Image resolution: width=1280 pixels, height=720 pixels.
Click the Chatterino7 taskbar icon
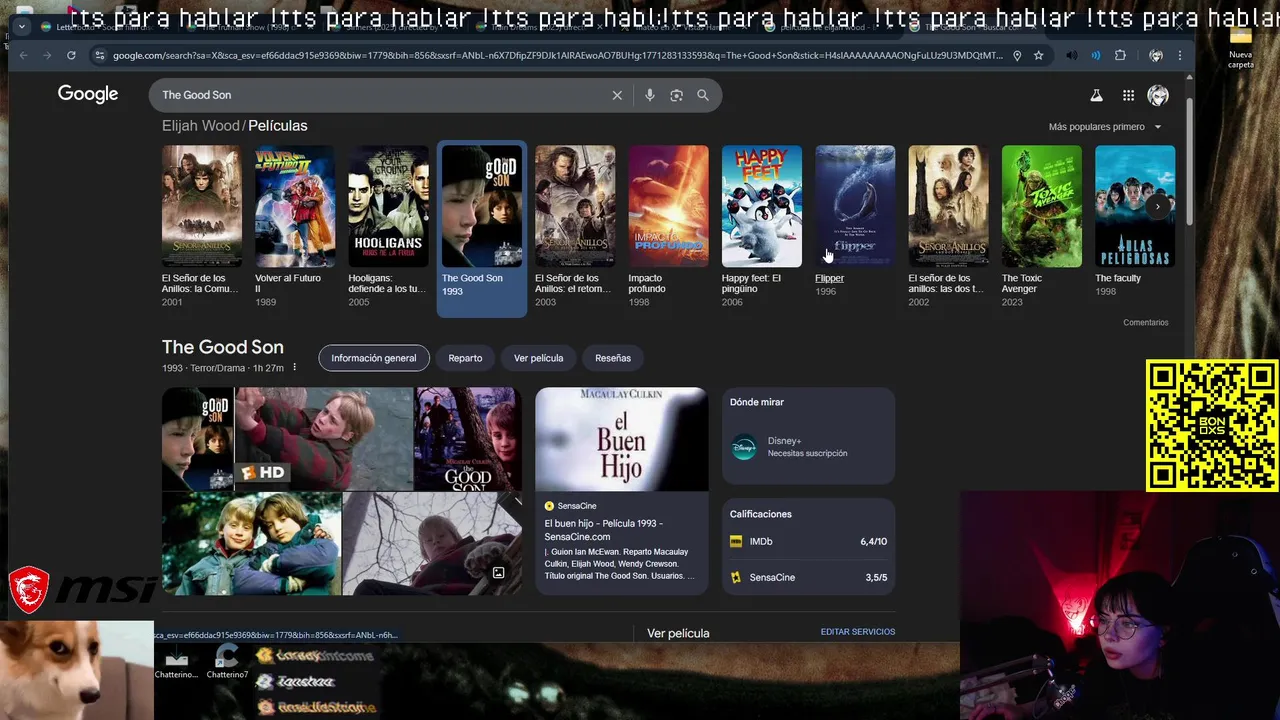pyautogui.click(x=227, y=661)
